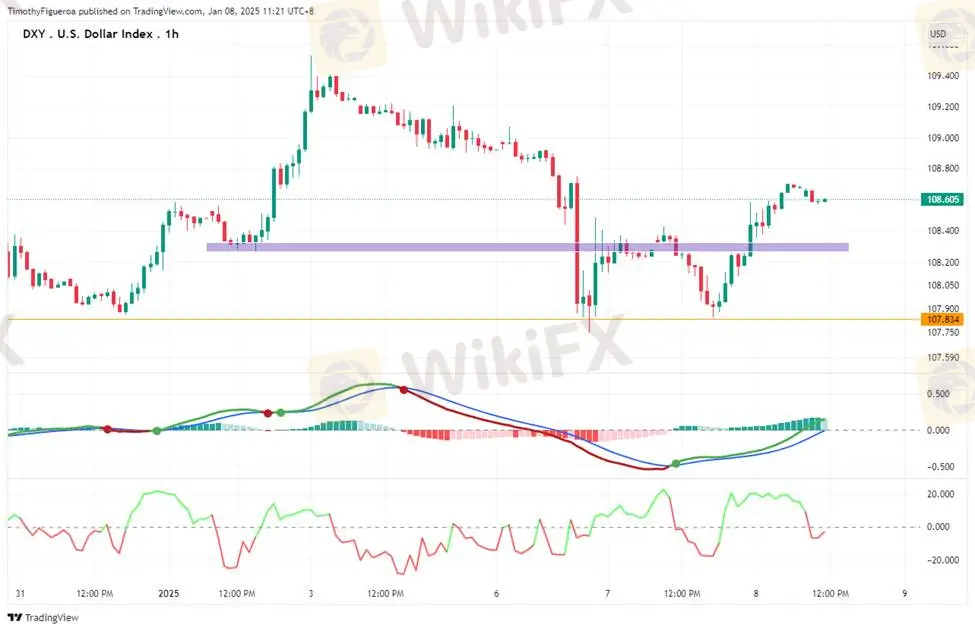Select the 'TimothyFigueroa published on TradingView.com' header text
The width and height of the screenshot is (975, 631).
point(105,11)
